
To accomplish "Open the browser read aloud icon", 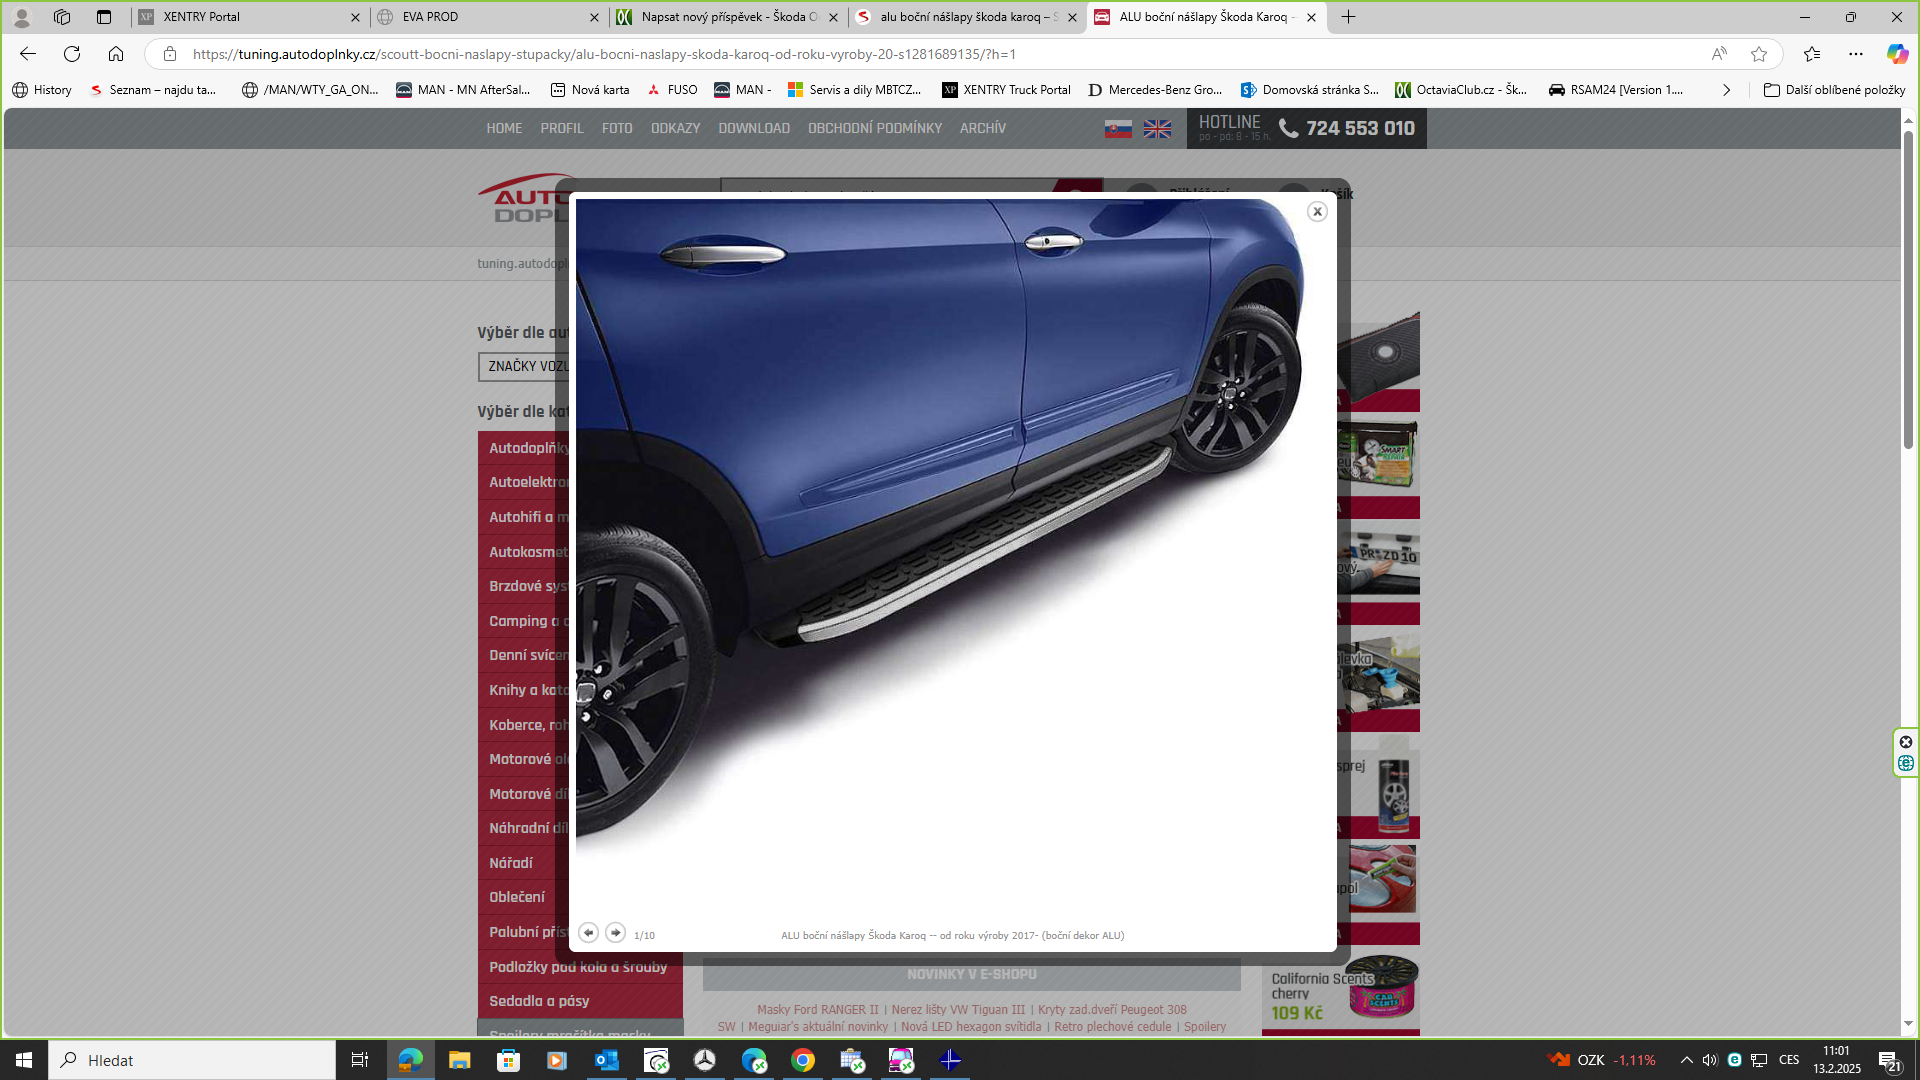I will (x=1719, y=54).
